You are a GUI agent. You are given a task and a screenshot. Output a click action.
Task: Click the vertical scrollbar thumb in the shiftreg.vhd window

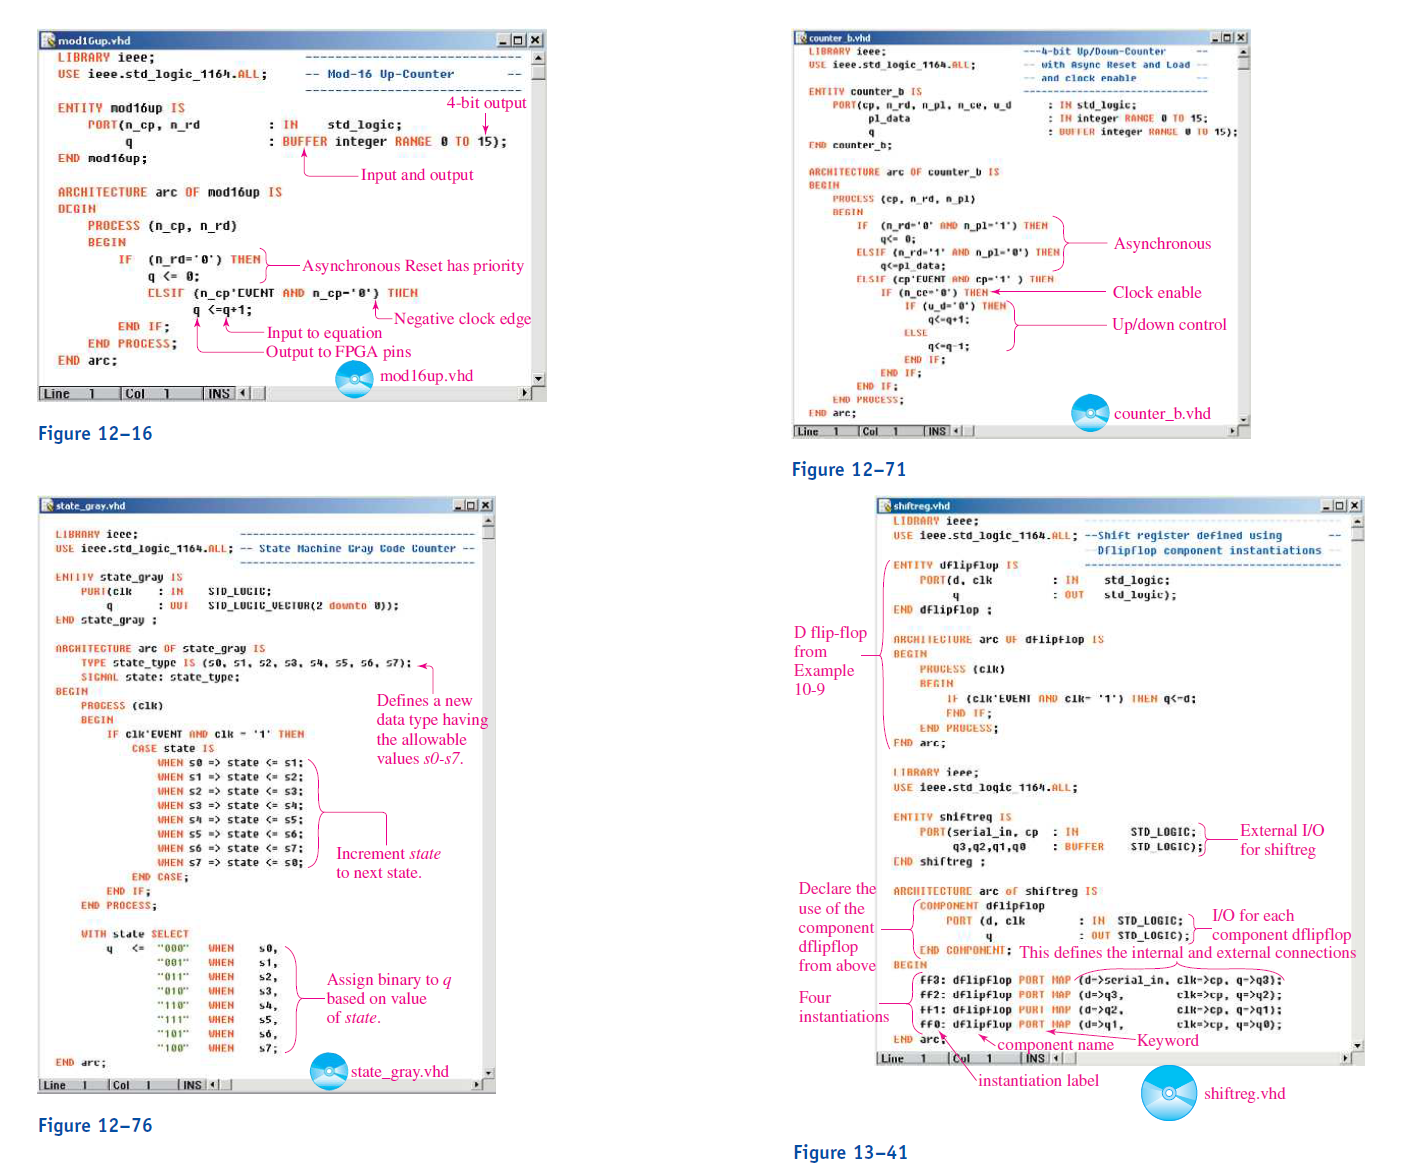pos(1357,534)
